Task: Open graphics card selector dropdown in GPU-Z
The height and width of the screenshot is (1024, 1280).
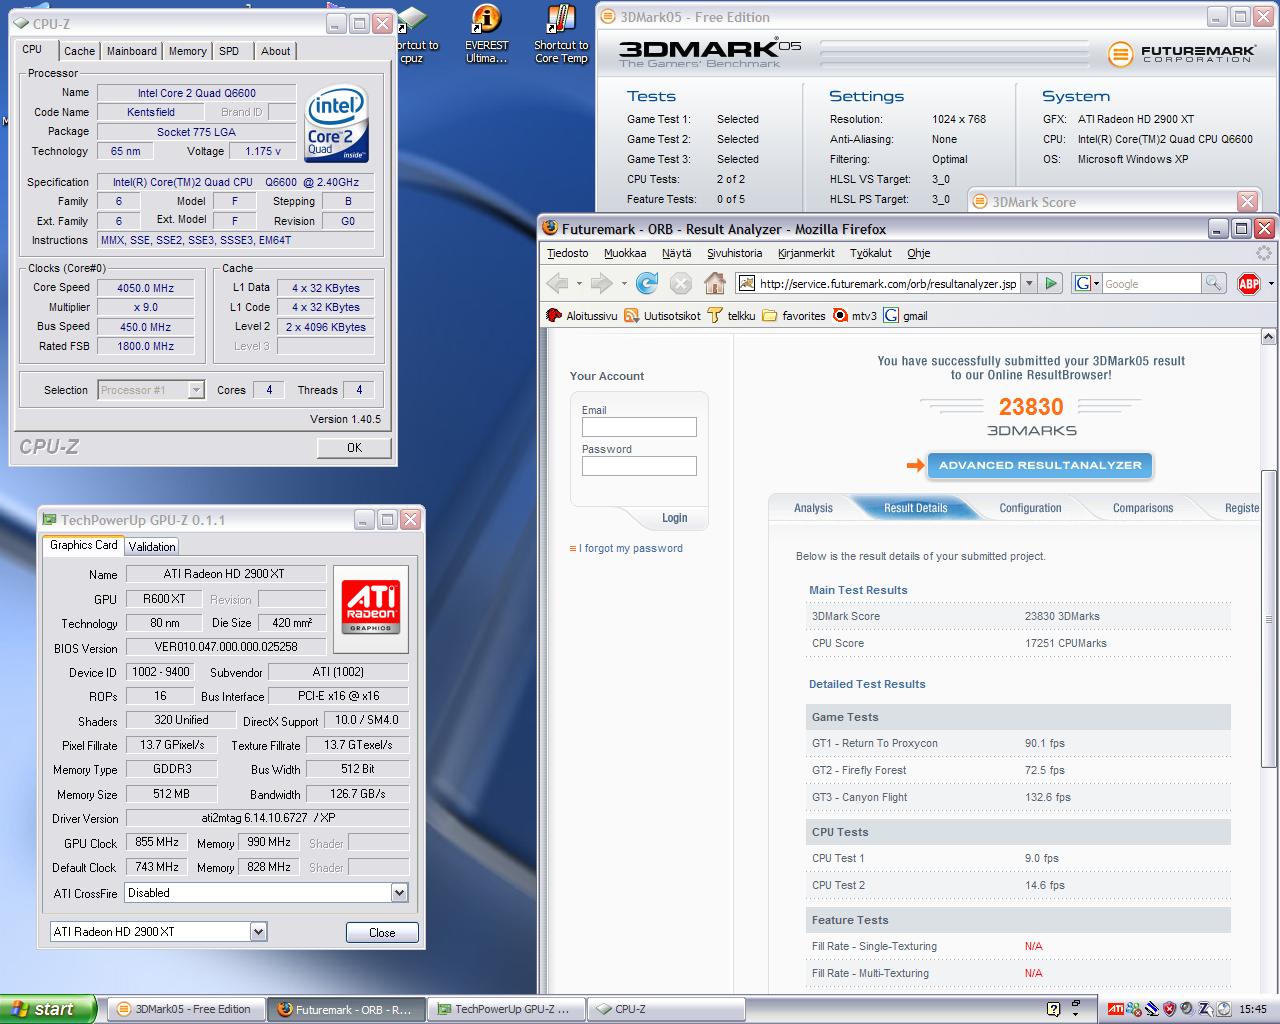Action: (x=258, y=932)
